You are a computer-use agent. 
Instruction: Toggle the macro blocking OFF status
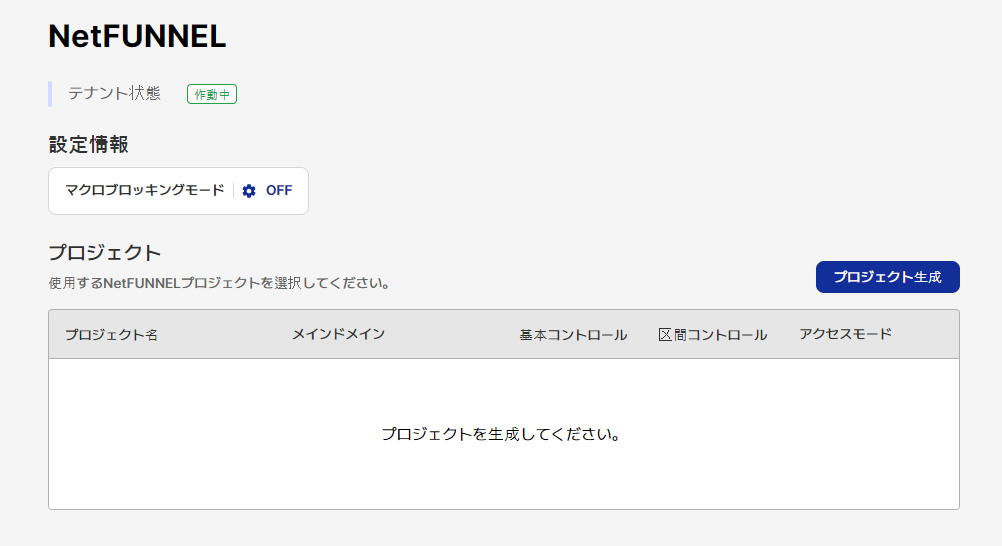pyautogui.click(x=279, y=191)
